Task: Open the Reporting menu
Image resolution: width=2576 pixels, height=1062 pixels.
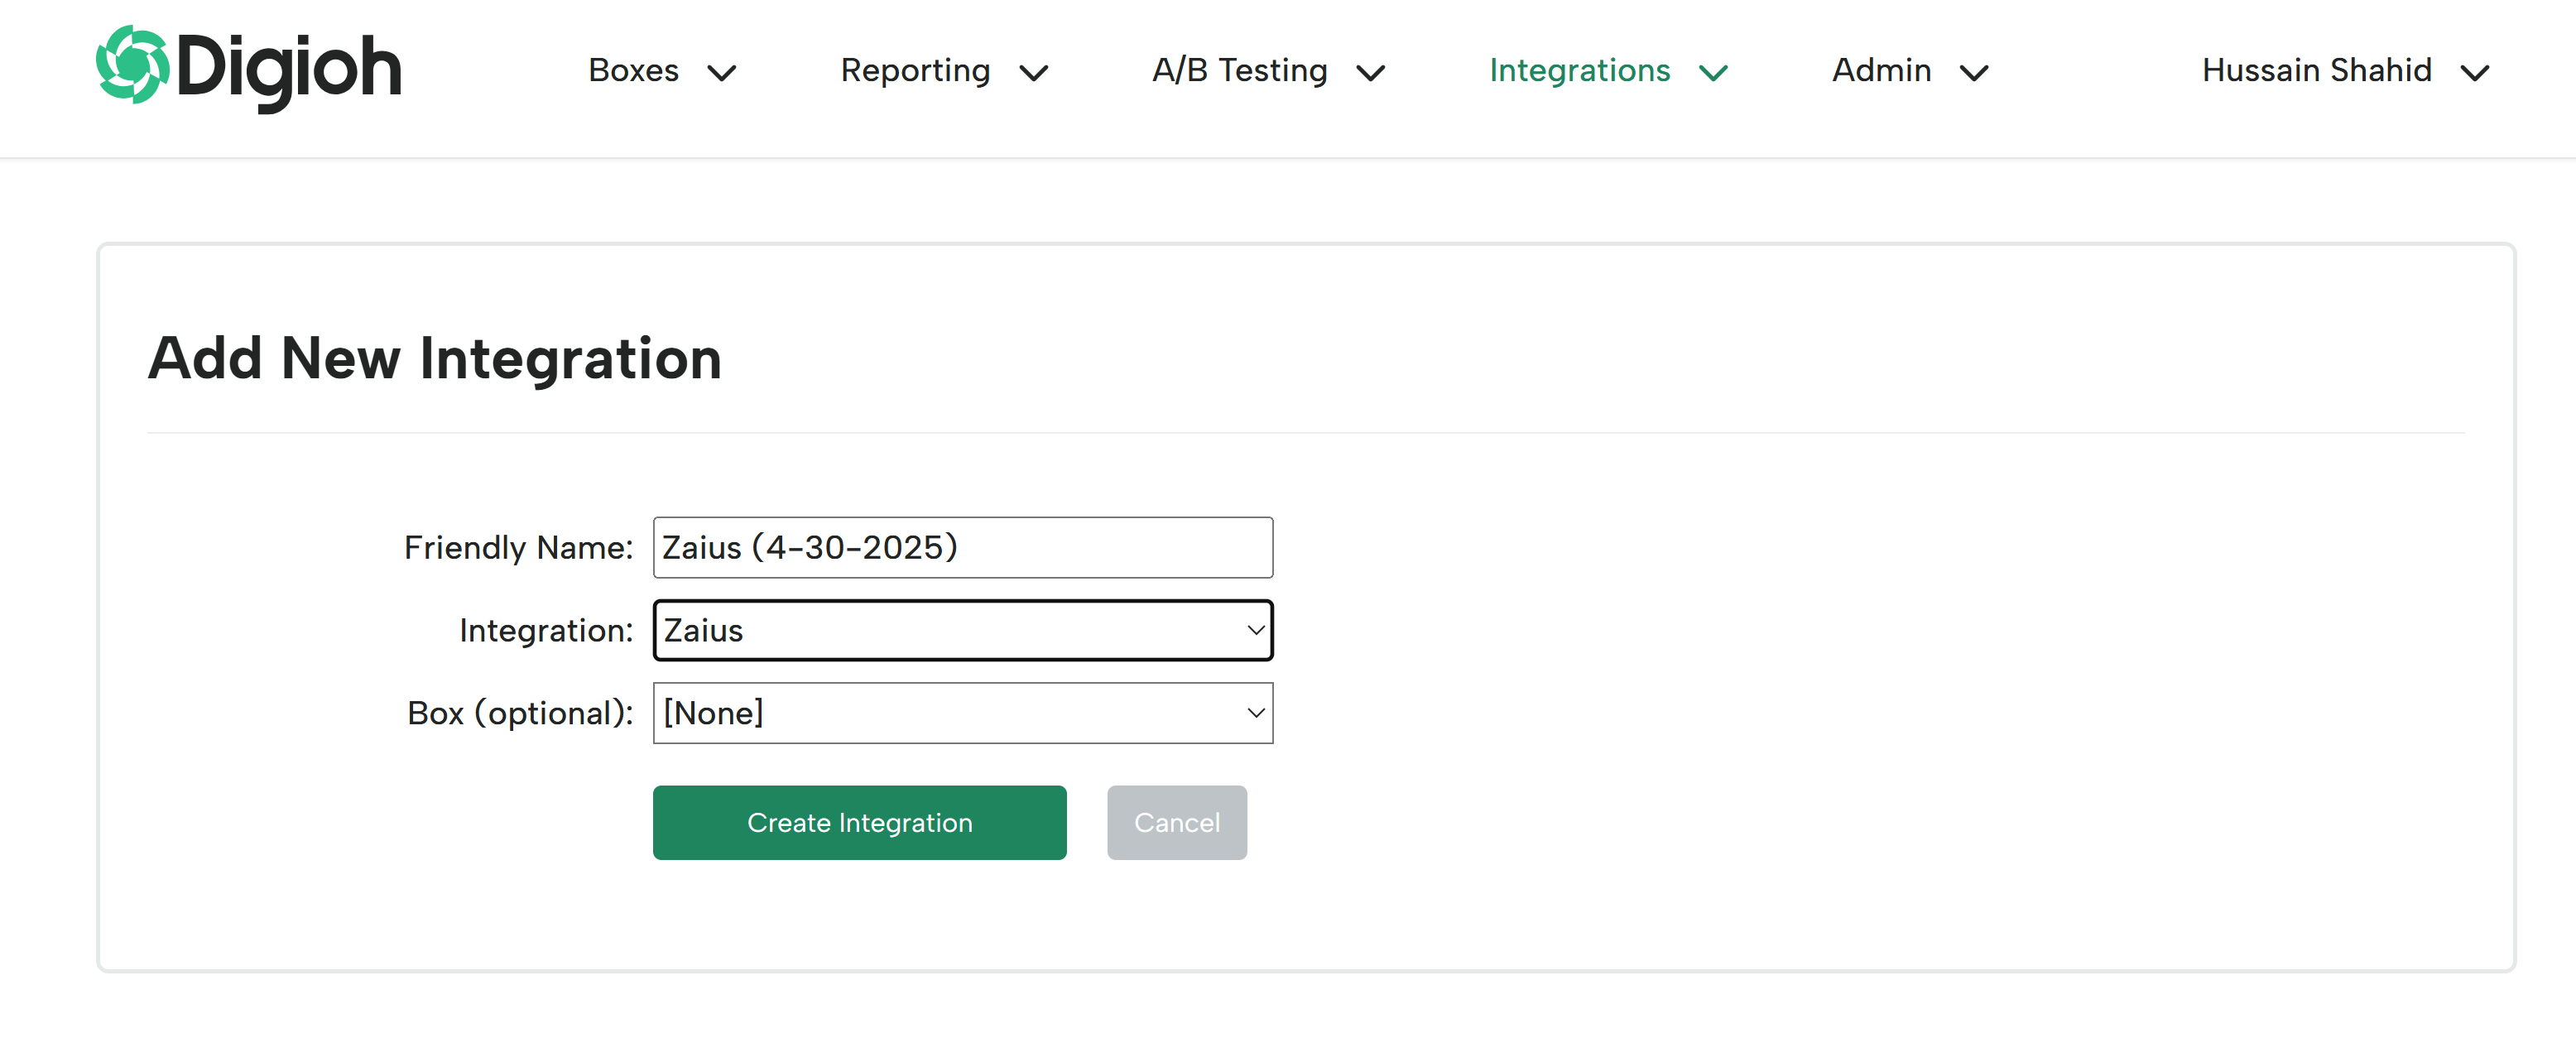Action: coord(944,71)
